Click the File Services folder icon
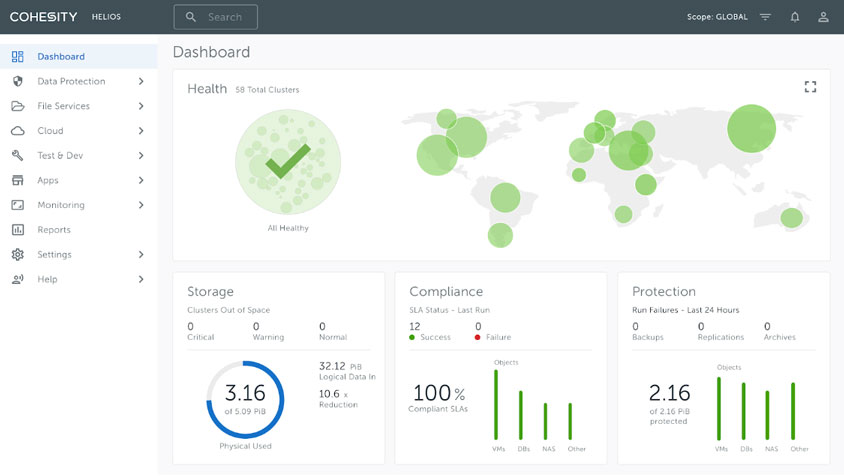844x476 pixels. (17, 106)
